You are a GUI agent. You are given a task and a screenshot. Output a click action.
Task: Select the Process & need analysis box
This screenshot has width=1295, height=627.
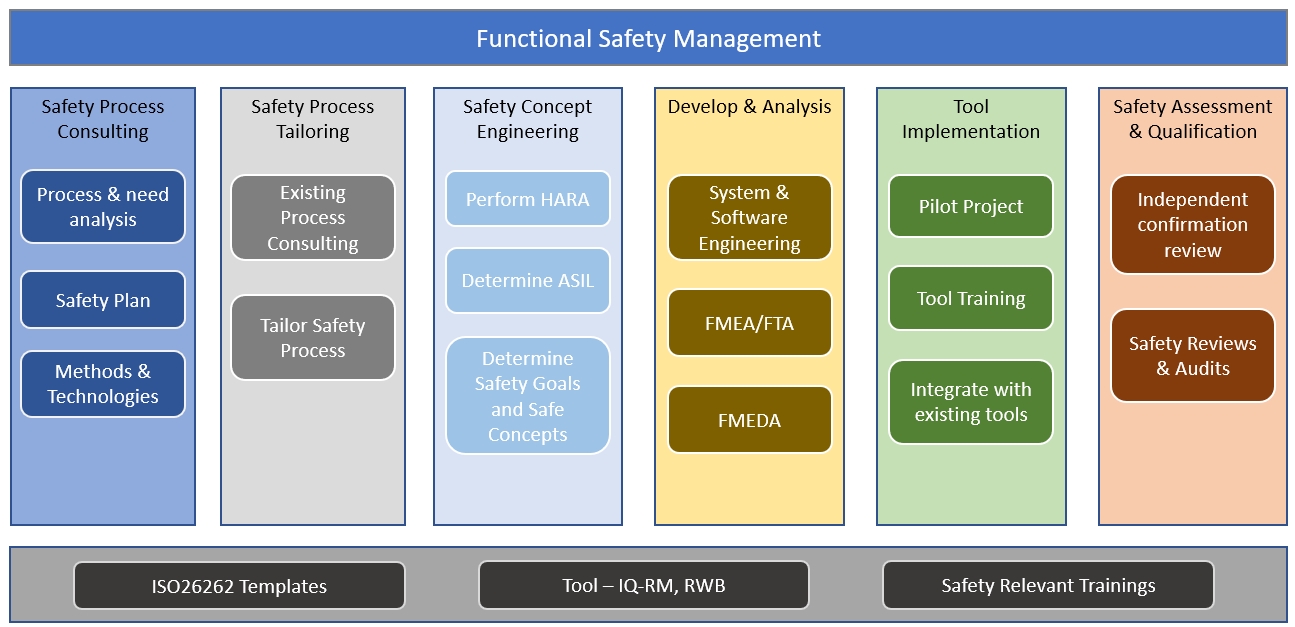(103, 207)
